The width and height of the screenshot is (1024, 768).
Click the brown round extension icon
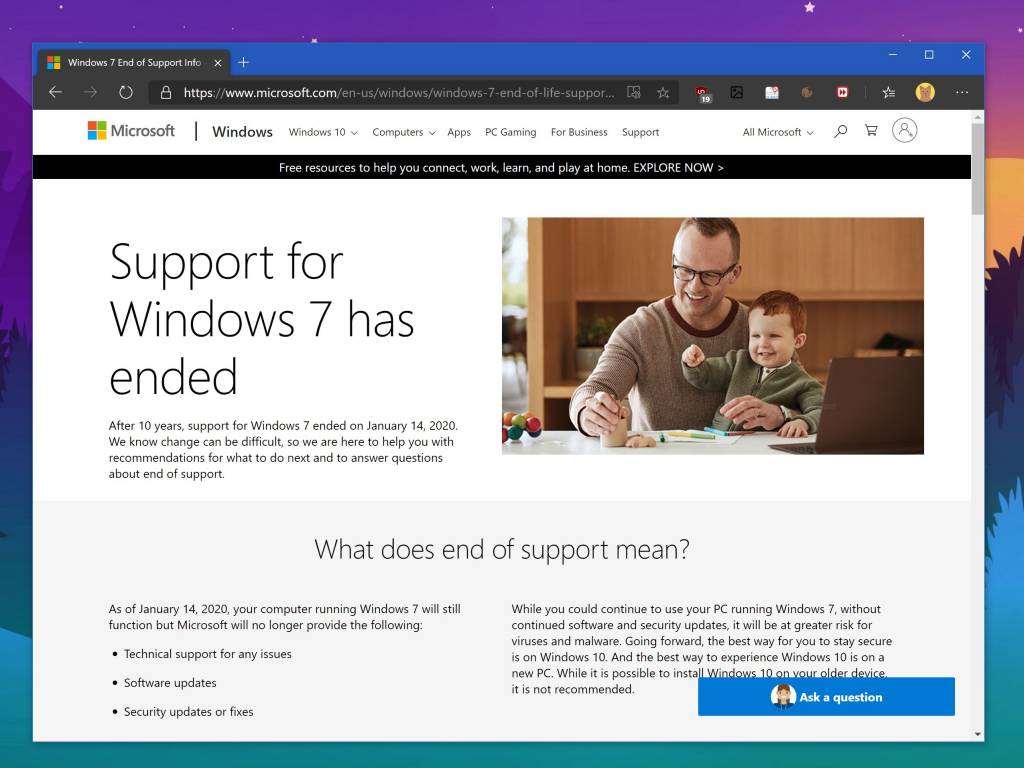(x=807, y=92)
